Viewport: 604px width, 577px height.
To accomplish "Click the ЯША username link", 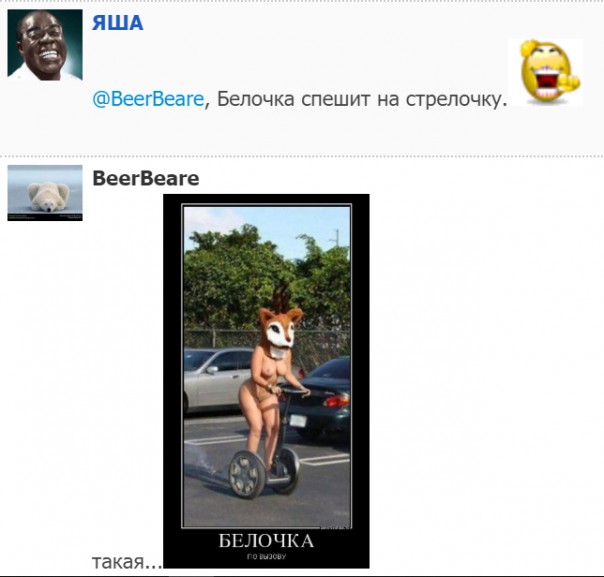I will point(117,23).
